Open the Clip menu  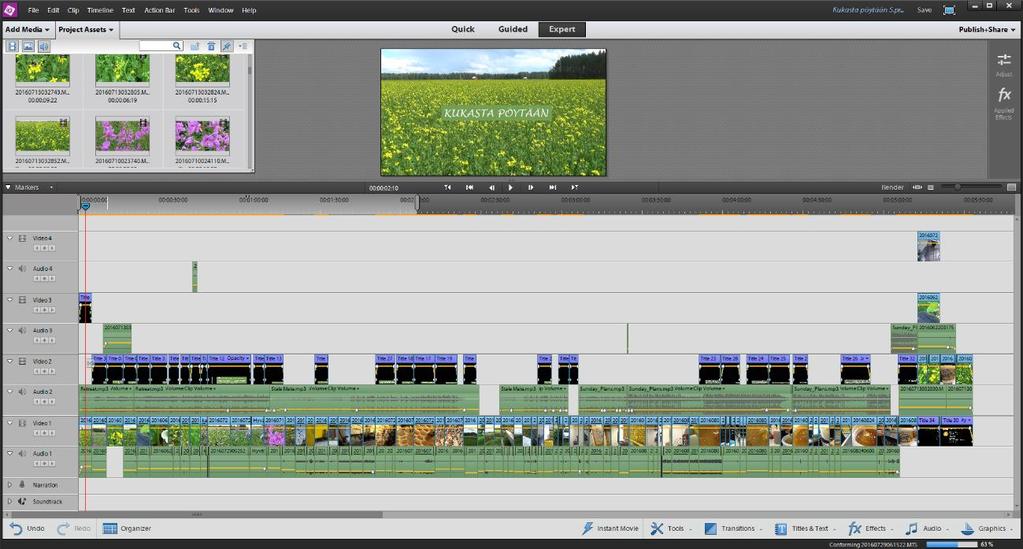point(73,10)
